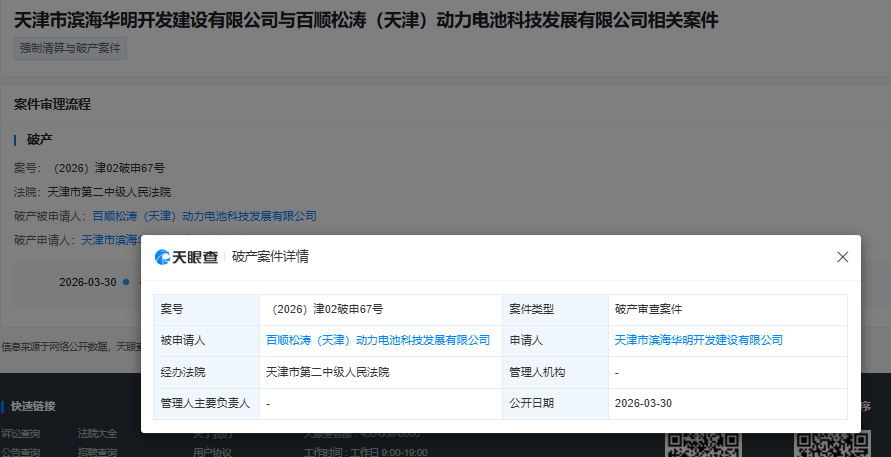Open 法院大全 footer link
The height and width of the screenshot is (457, 891).
coord(97,433)
